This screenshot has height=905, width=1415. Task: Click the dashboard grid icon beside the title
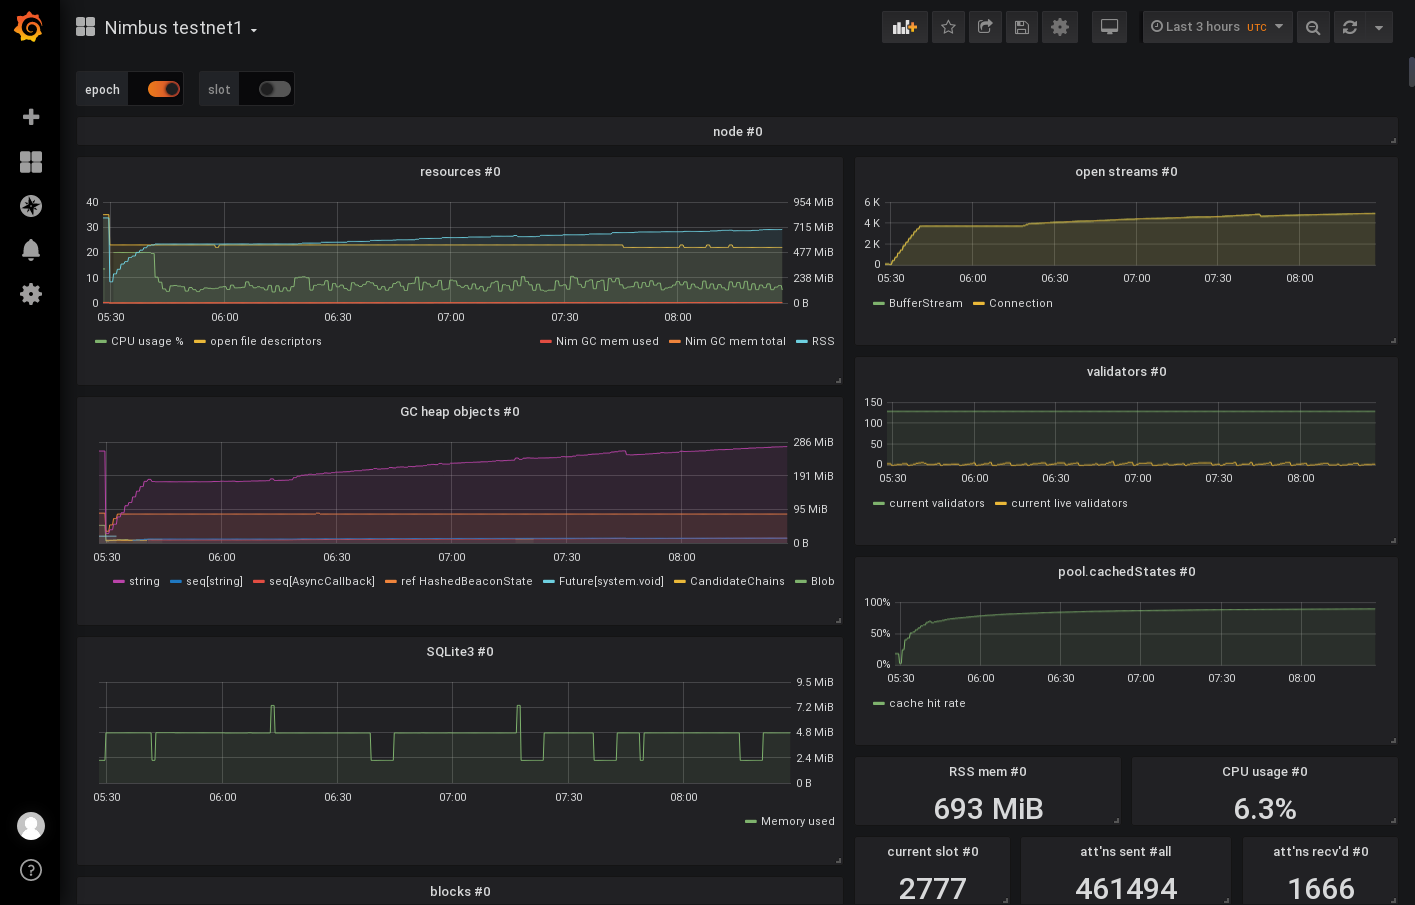pyautogui.click(x=86, y=27)
